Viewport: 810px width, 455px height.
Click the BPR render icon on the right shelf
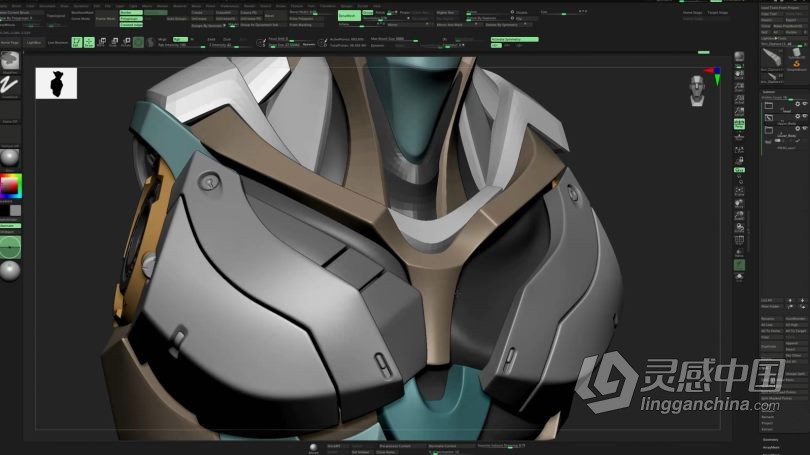pyautogui.click(x=739, y=56)
